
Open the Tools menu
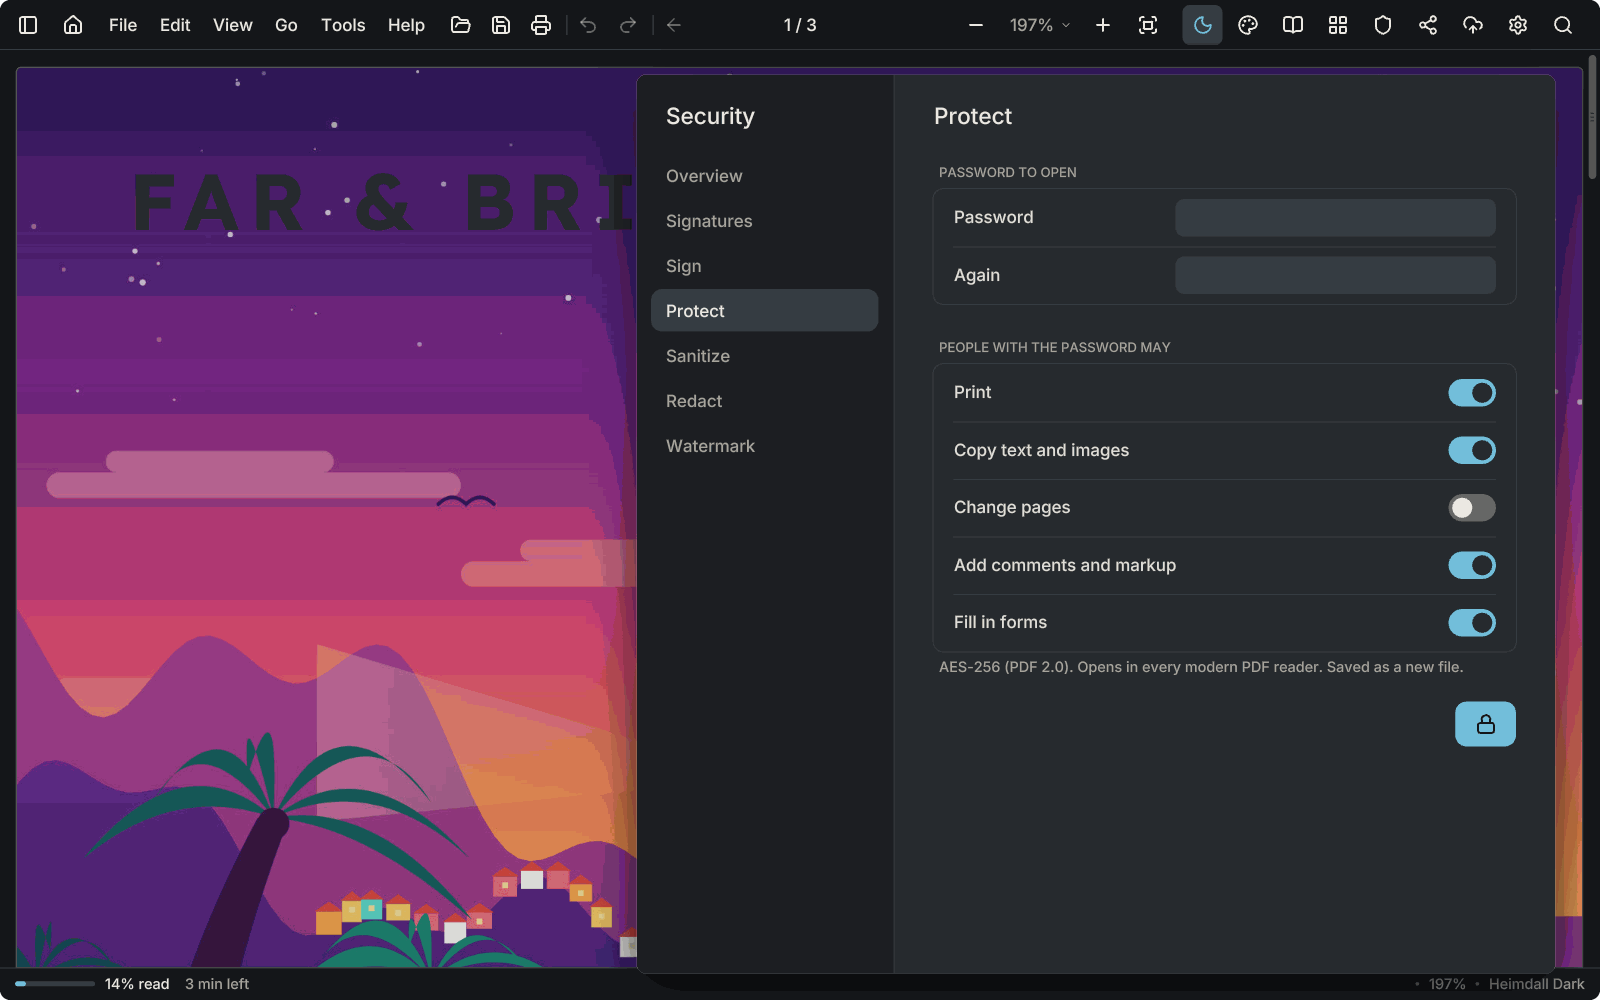click(x=343, y=25)
